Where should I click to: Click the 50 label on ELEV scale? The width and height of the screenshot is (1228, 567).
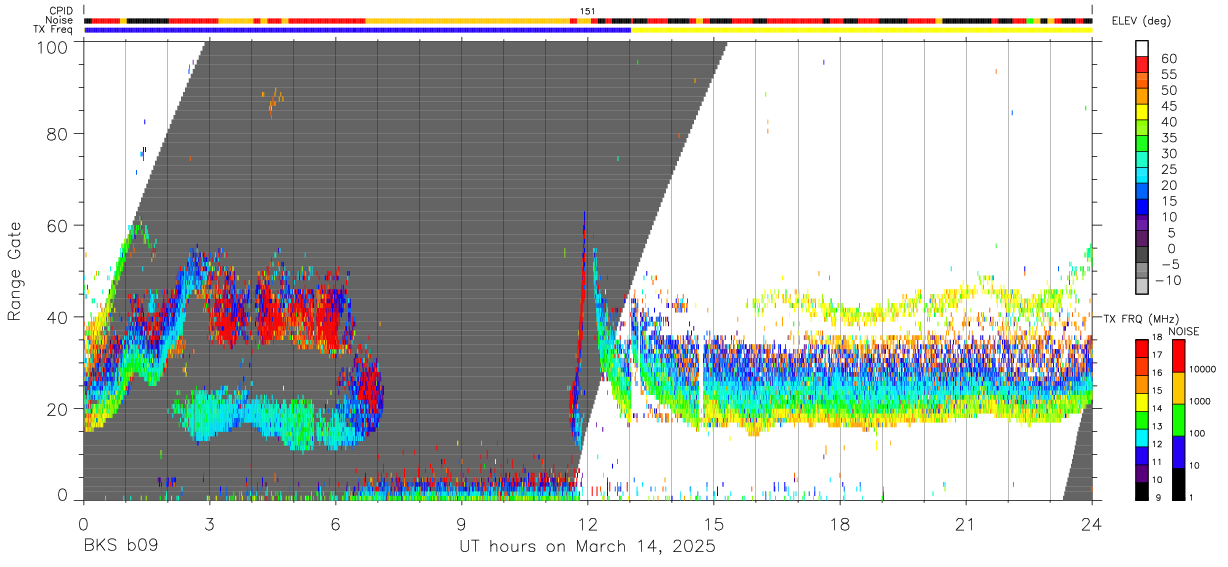(1170, 91)
